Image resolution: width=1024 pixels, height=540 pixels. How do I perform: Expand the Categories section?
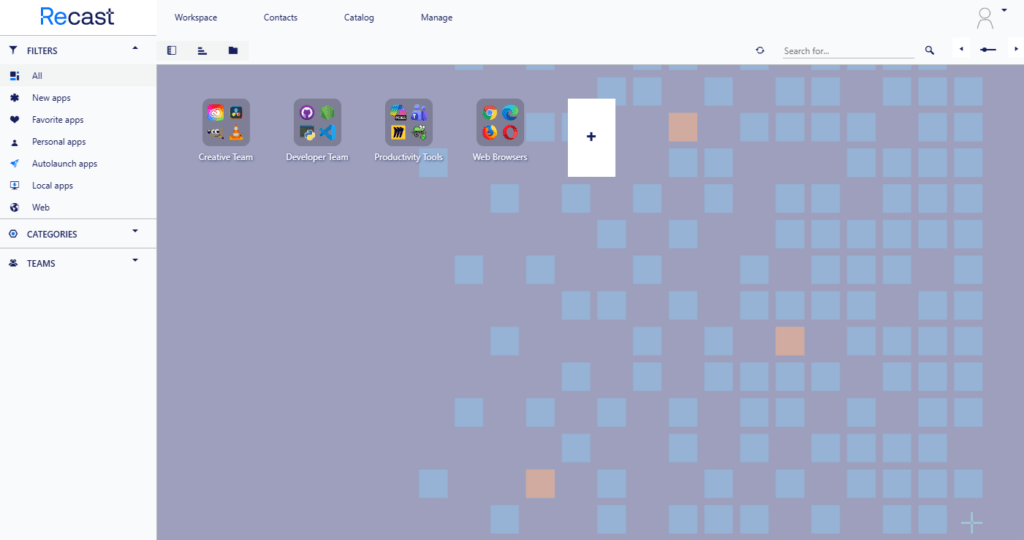pyautogui.click(x=135, y=232)
